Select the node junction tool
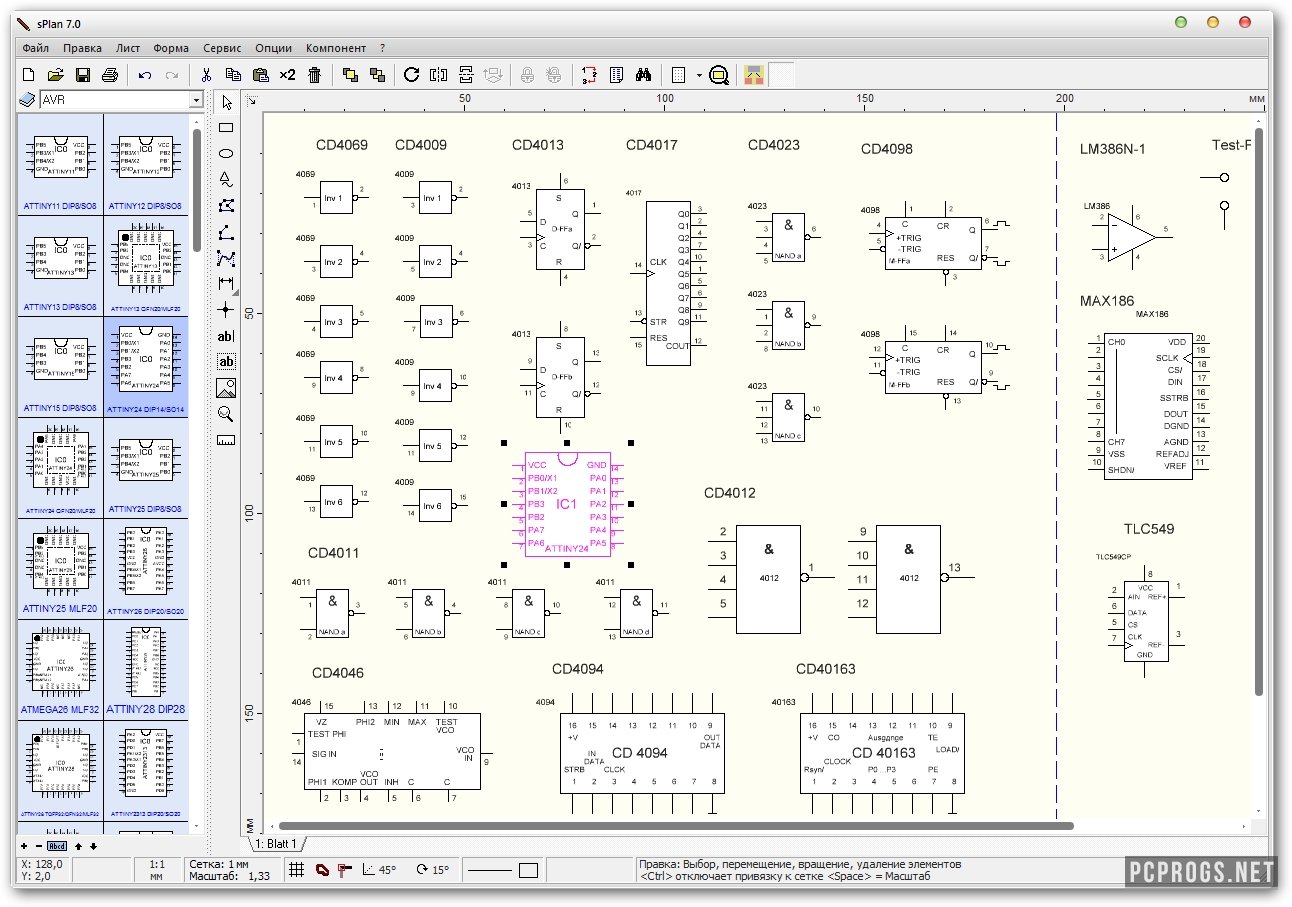1292x907 pixels. pyautogui.click(x=226, y=310)
